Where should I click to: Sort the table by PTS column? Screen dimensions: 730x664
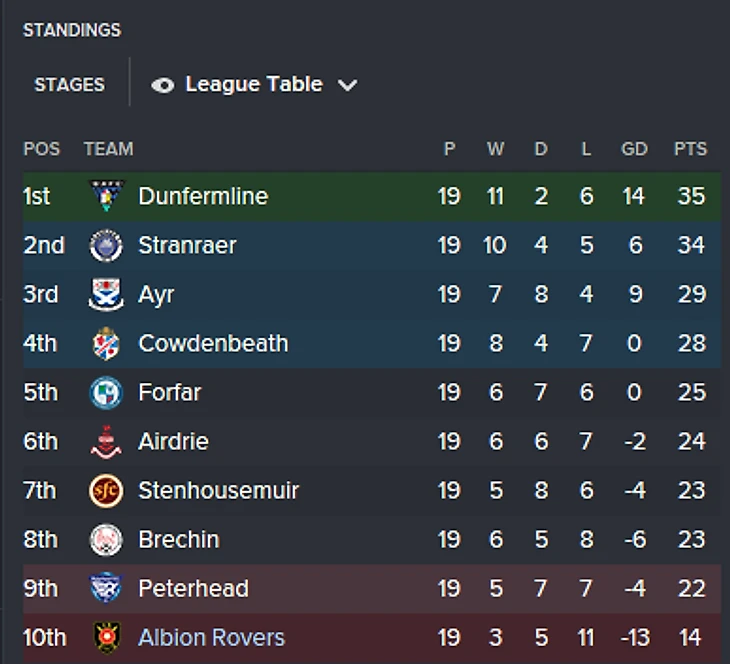690,149
